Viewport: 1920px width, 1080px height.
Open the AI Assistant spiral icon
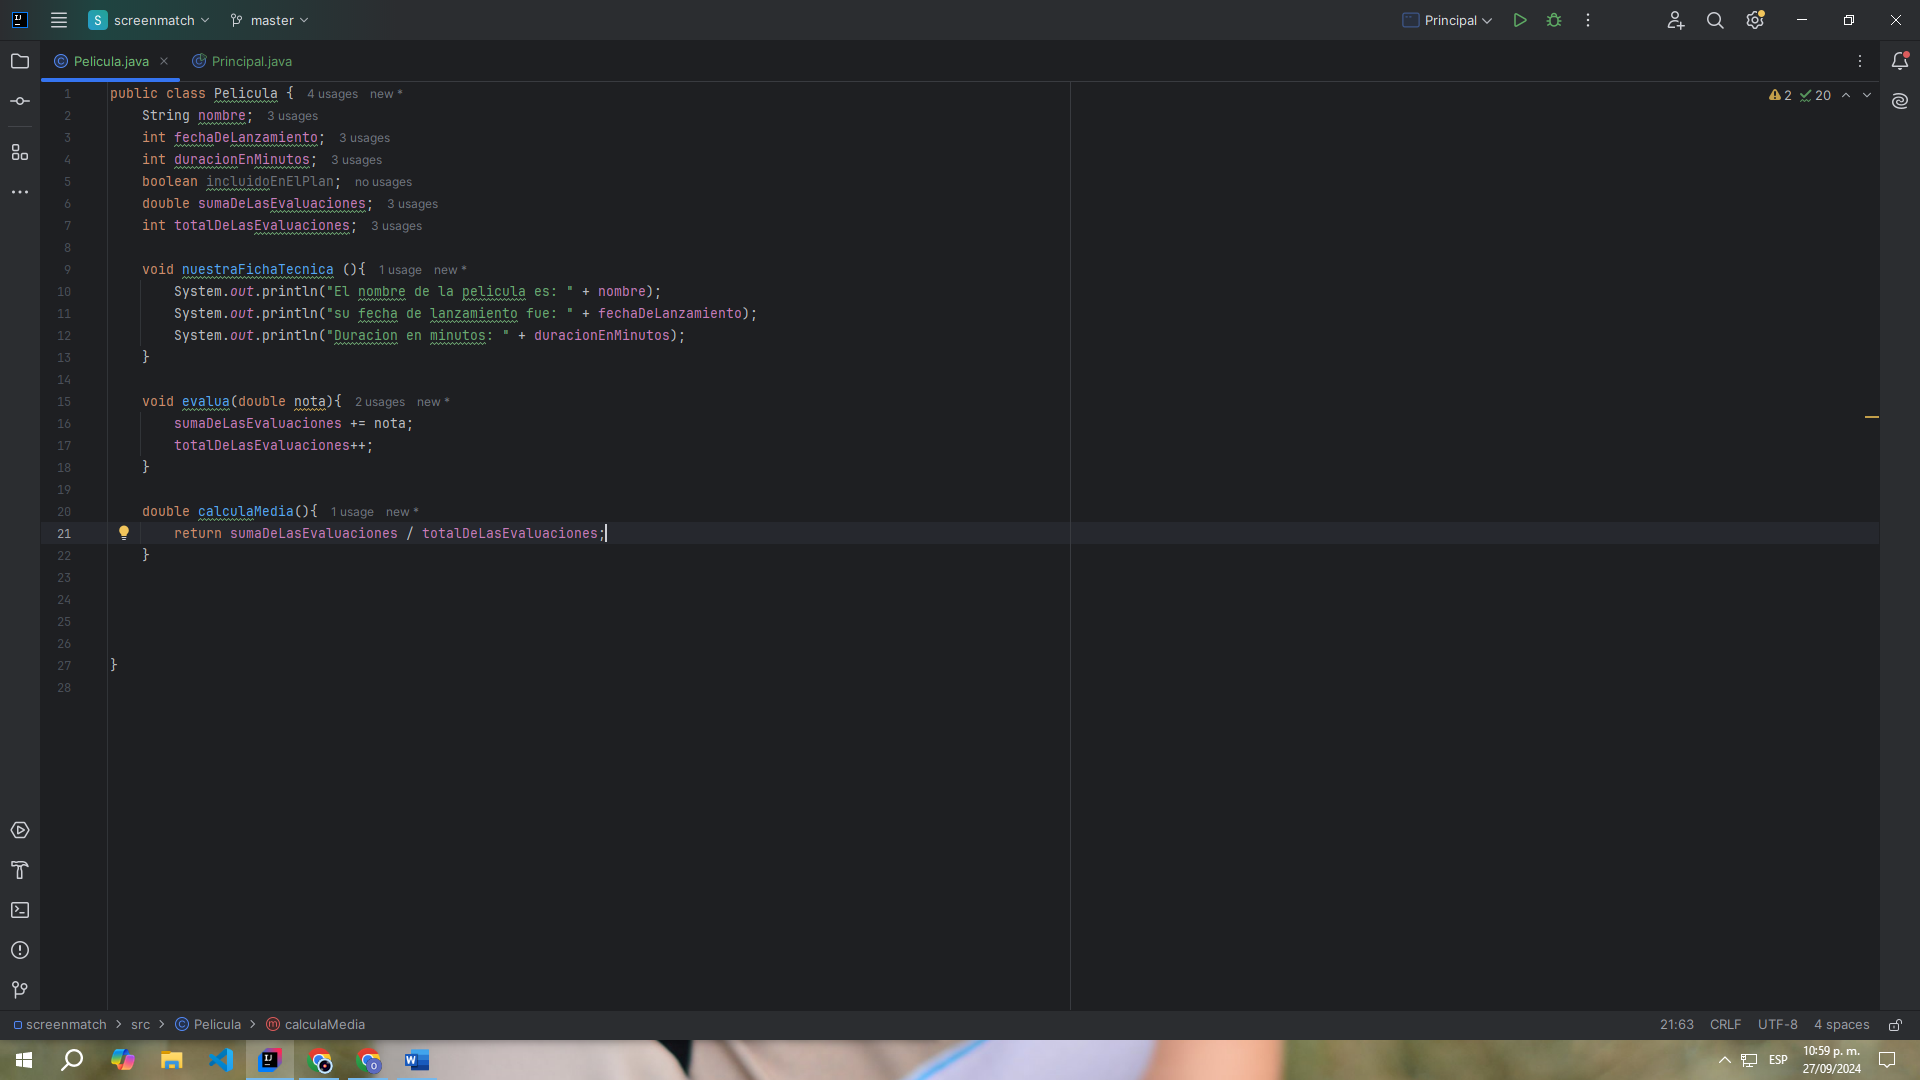1900,101
